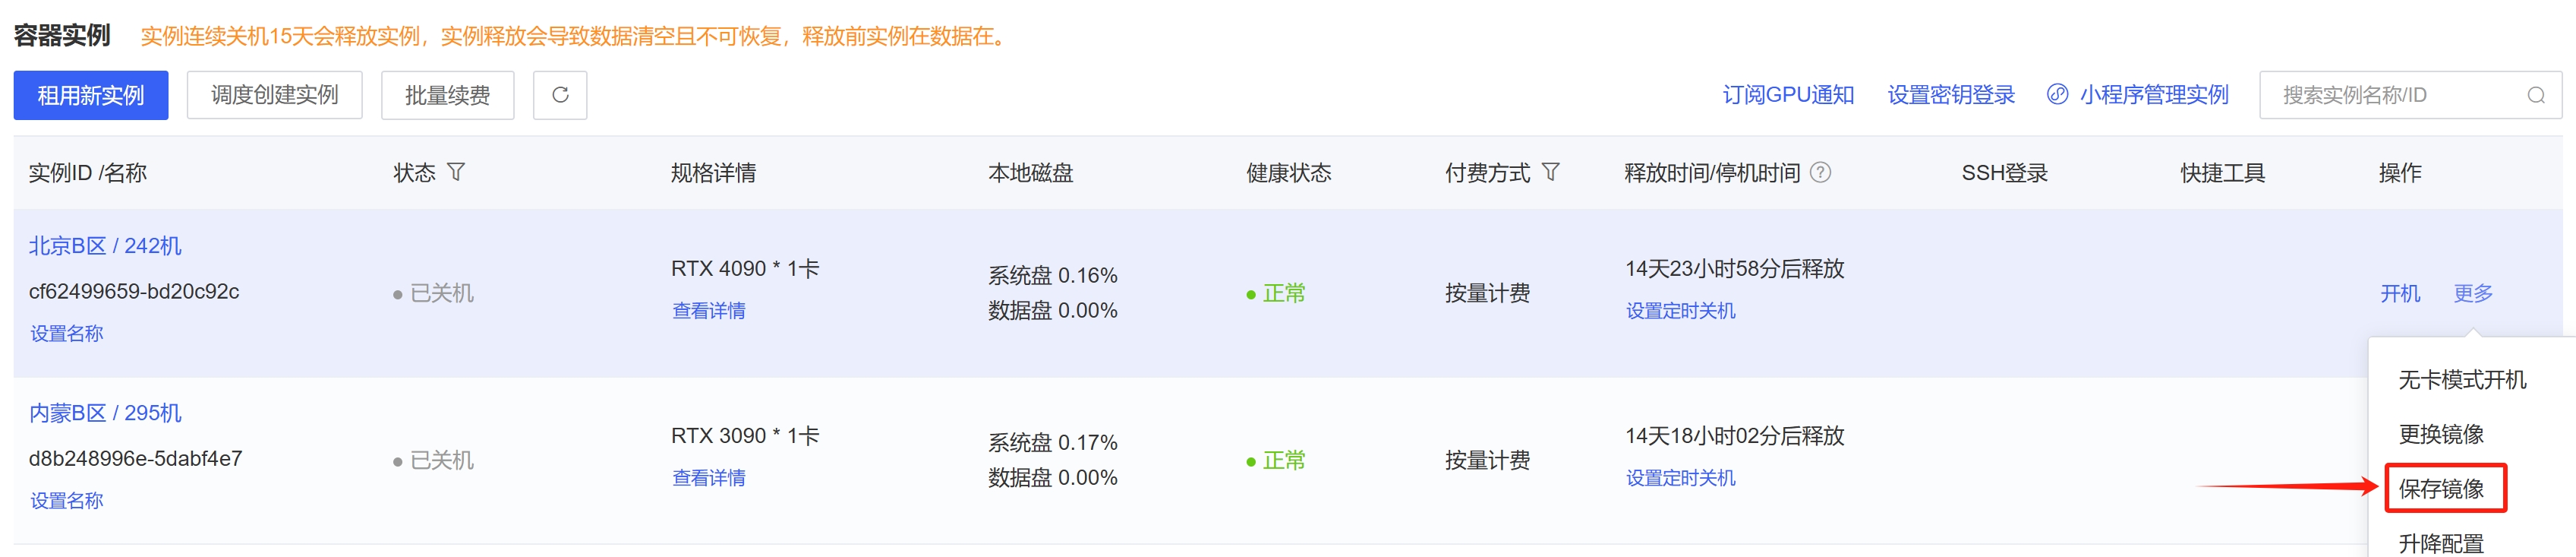Open the 更多 dropdown for Beijing instance
This screenshot has width=2576, height=557.
[2473, 293]
